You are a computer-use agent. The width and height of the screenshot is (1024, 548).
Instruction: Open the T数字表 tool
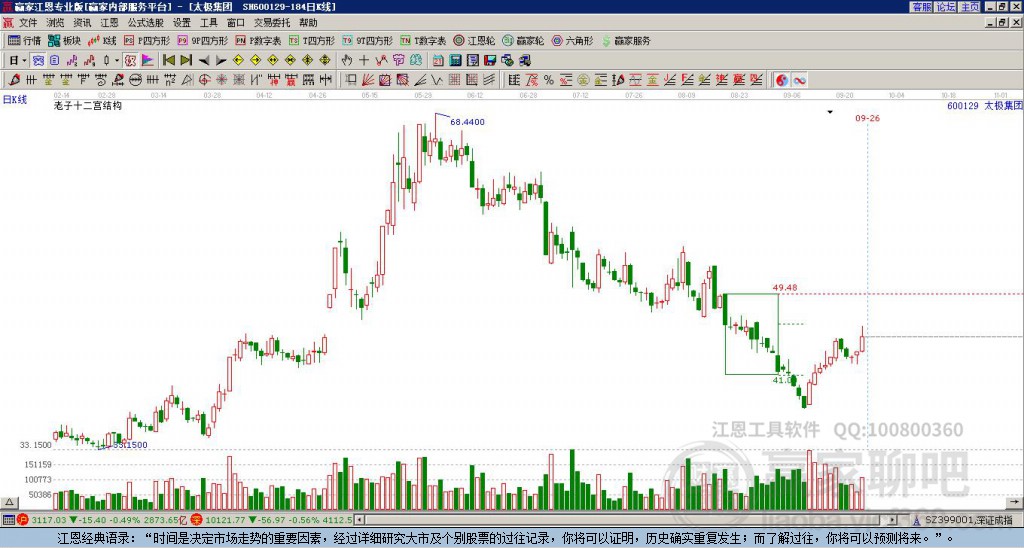click(x=423, y=40)
